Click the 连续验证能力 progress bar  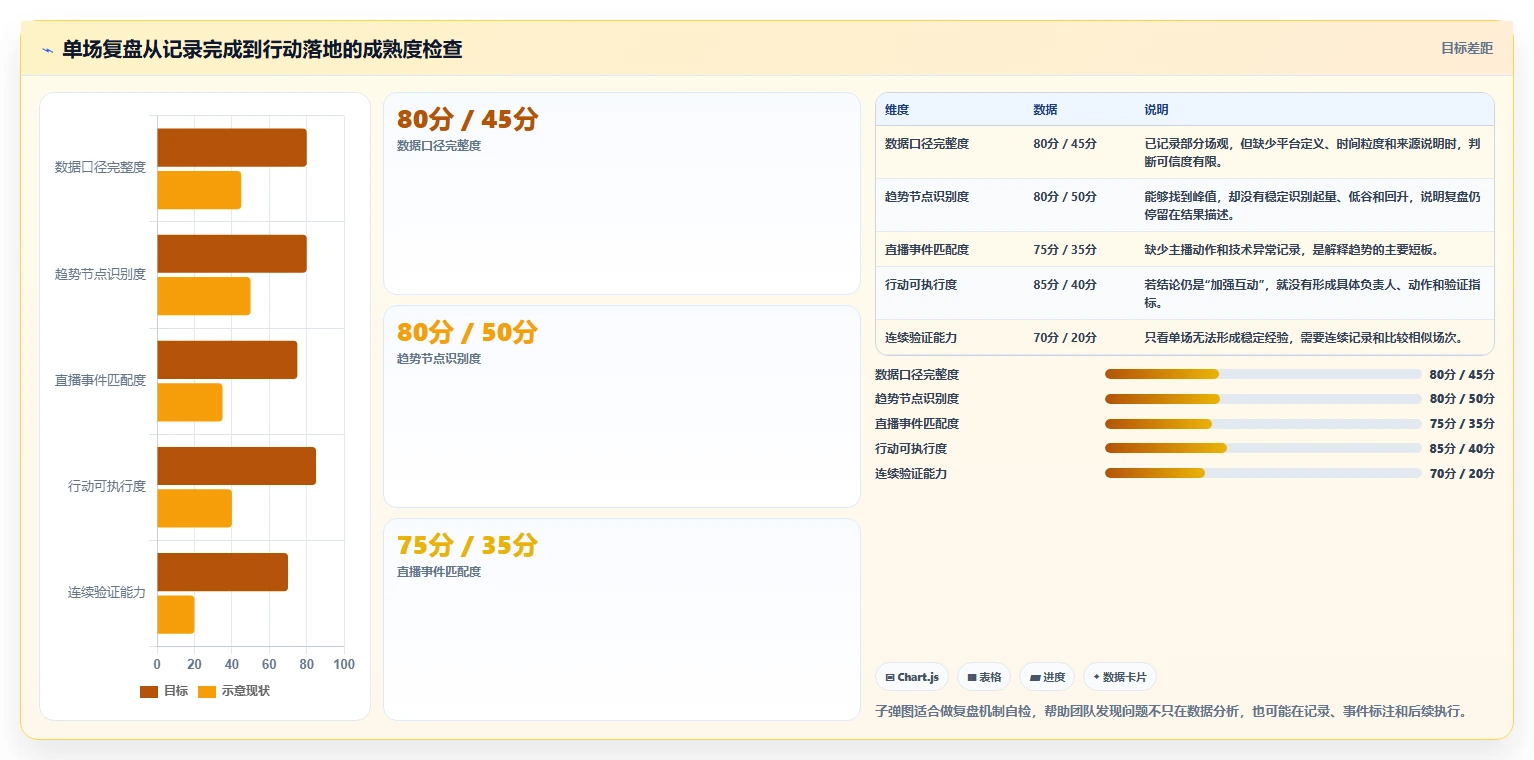coord(1263,473)
